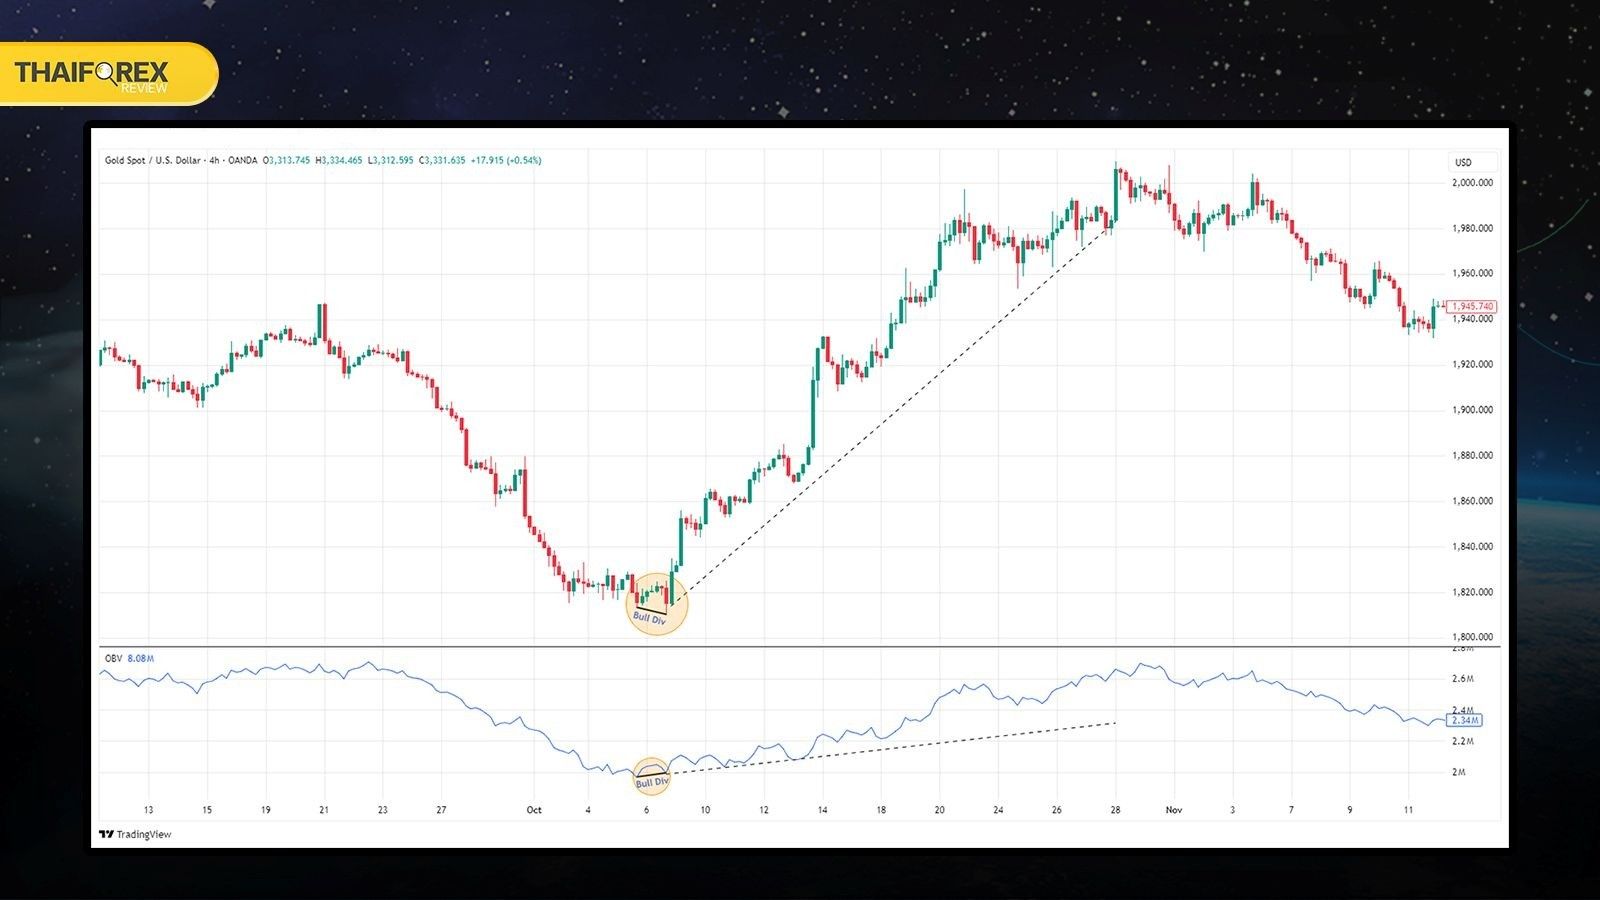Click the TradingView logo at chart bottom
This screenshot has width=1600, height=900.
(x=135, y=834)
